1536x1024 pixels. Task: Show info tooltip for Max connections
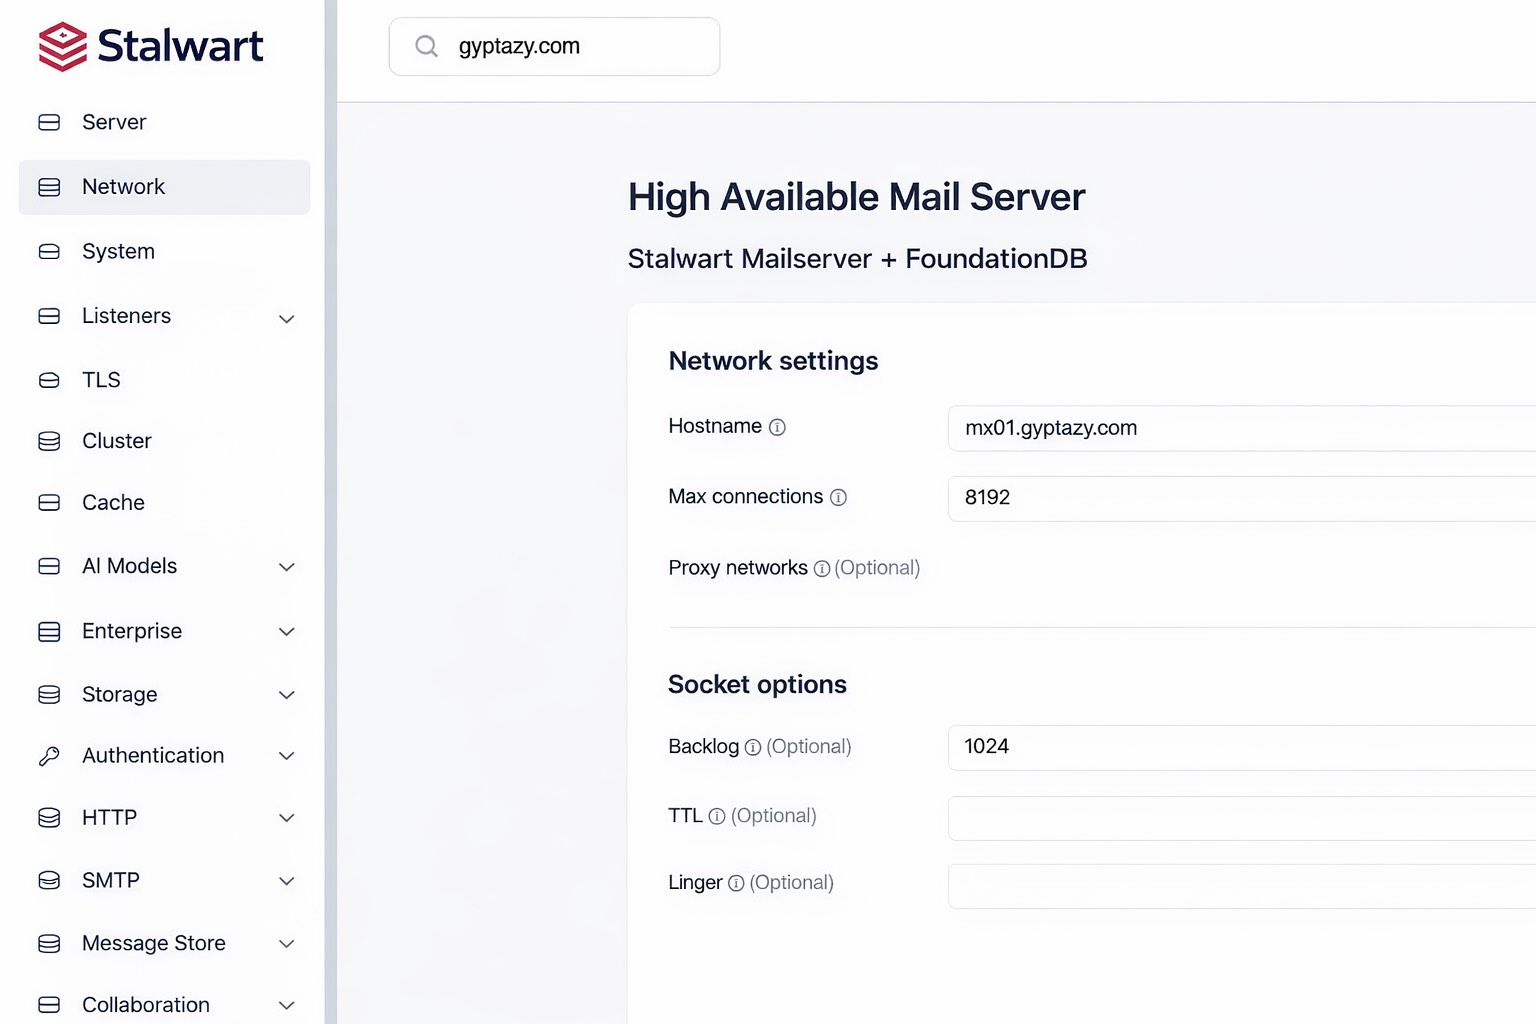pyautogui.click(x=838, y=497)
